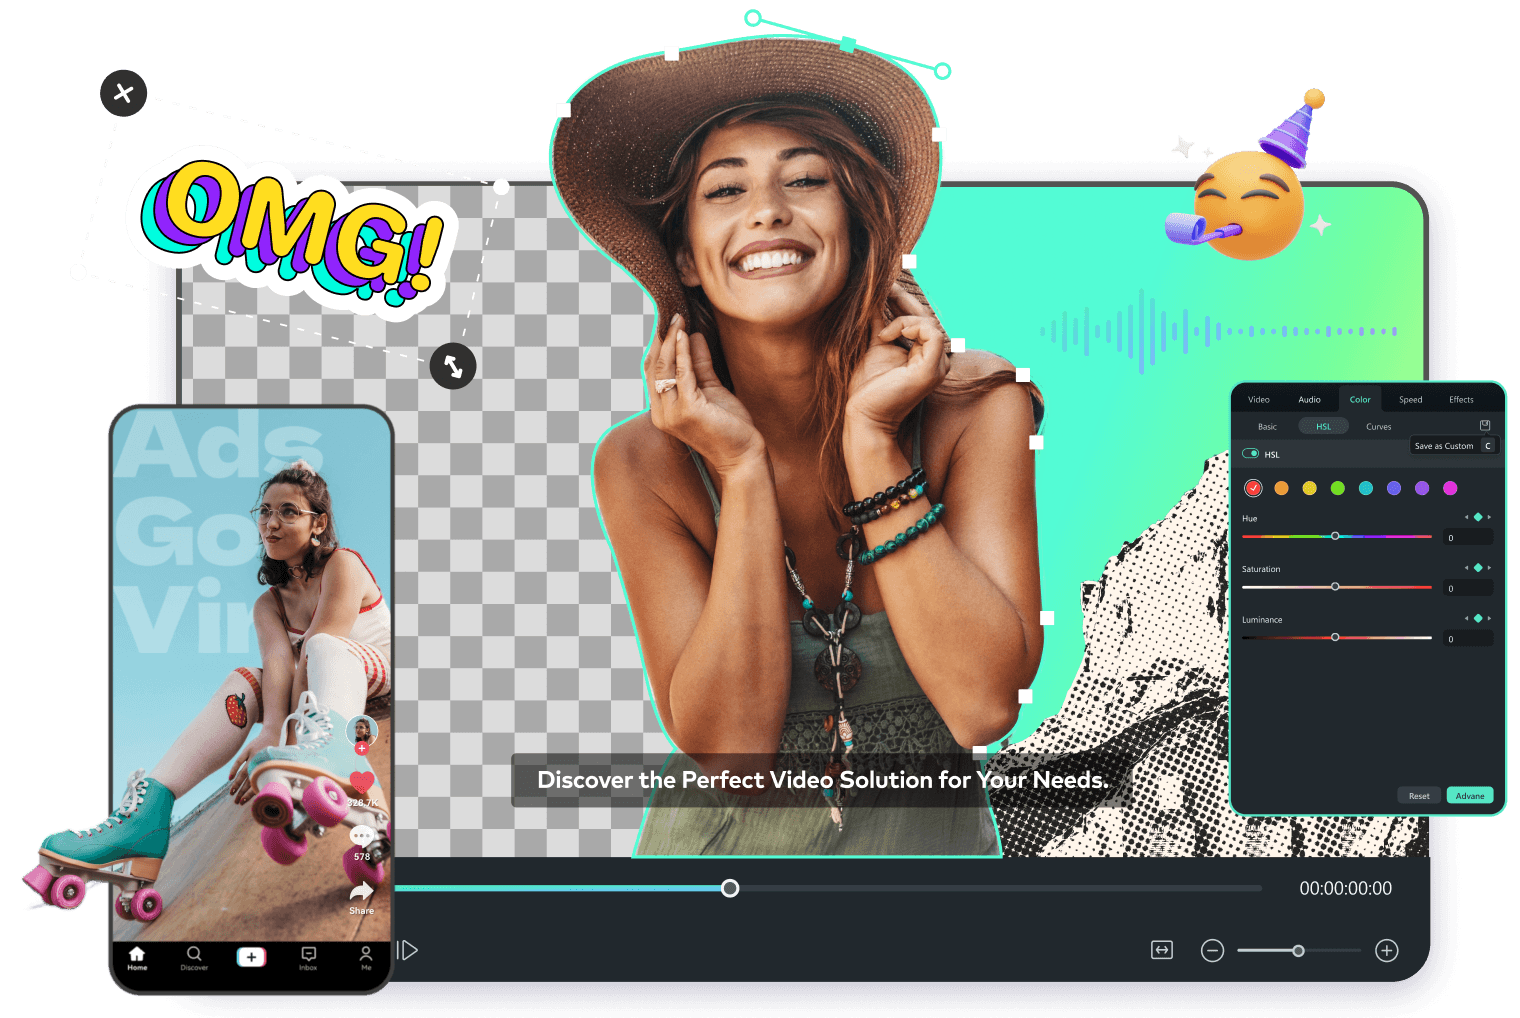Open Discover search on phone
The height and width of the screenshot is (1018, 1520).
pos(194,958)
